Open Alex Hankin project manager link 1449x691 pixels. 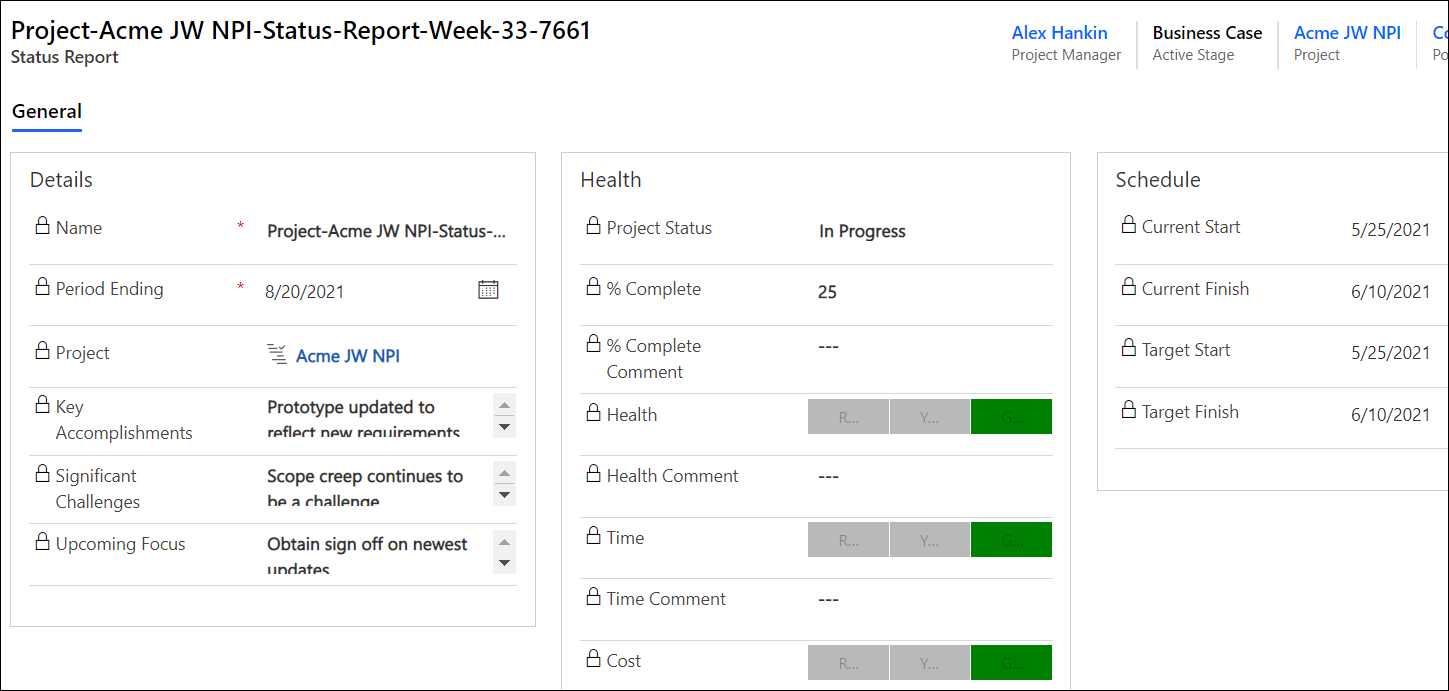coord(1059,33)
